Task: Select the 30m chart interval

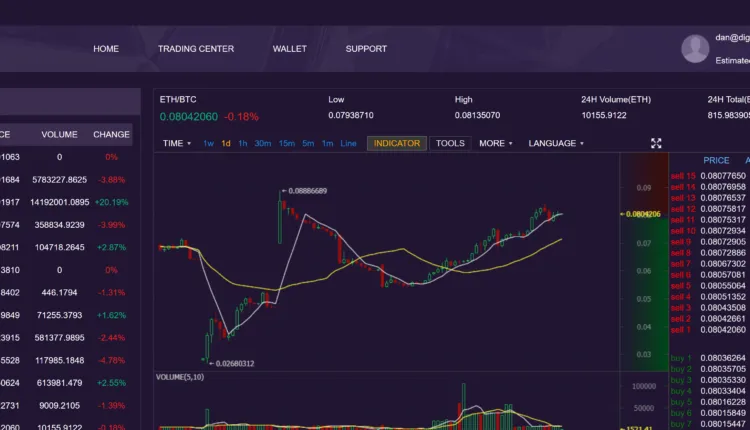Action: point(263,143)
